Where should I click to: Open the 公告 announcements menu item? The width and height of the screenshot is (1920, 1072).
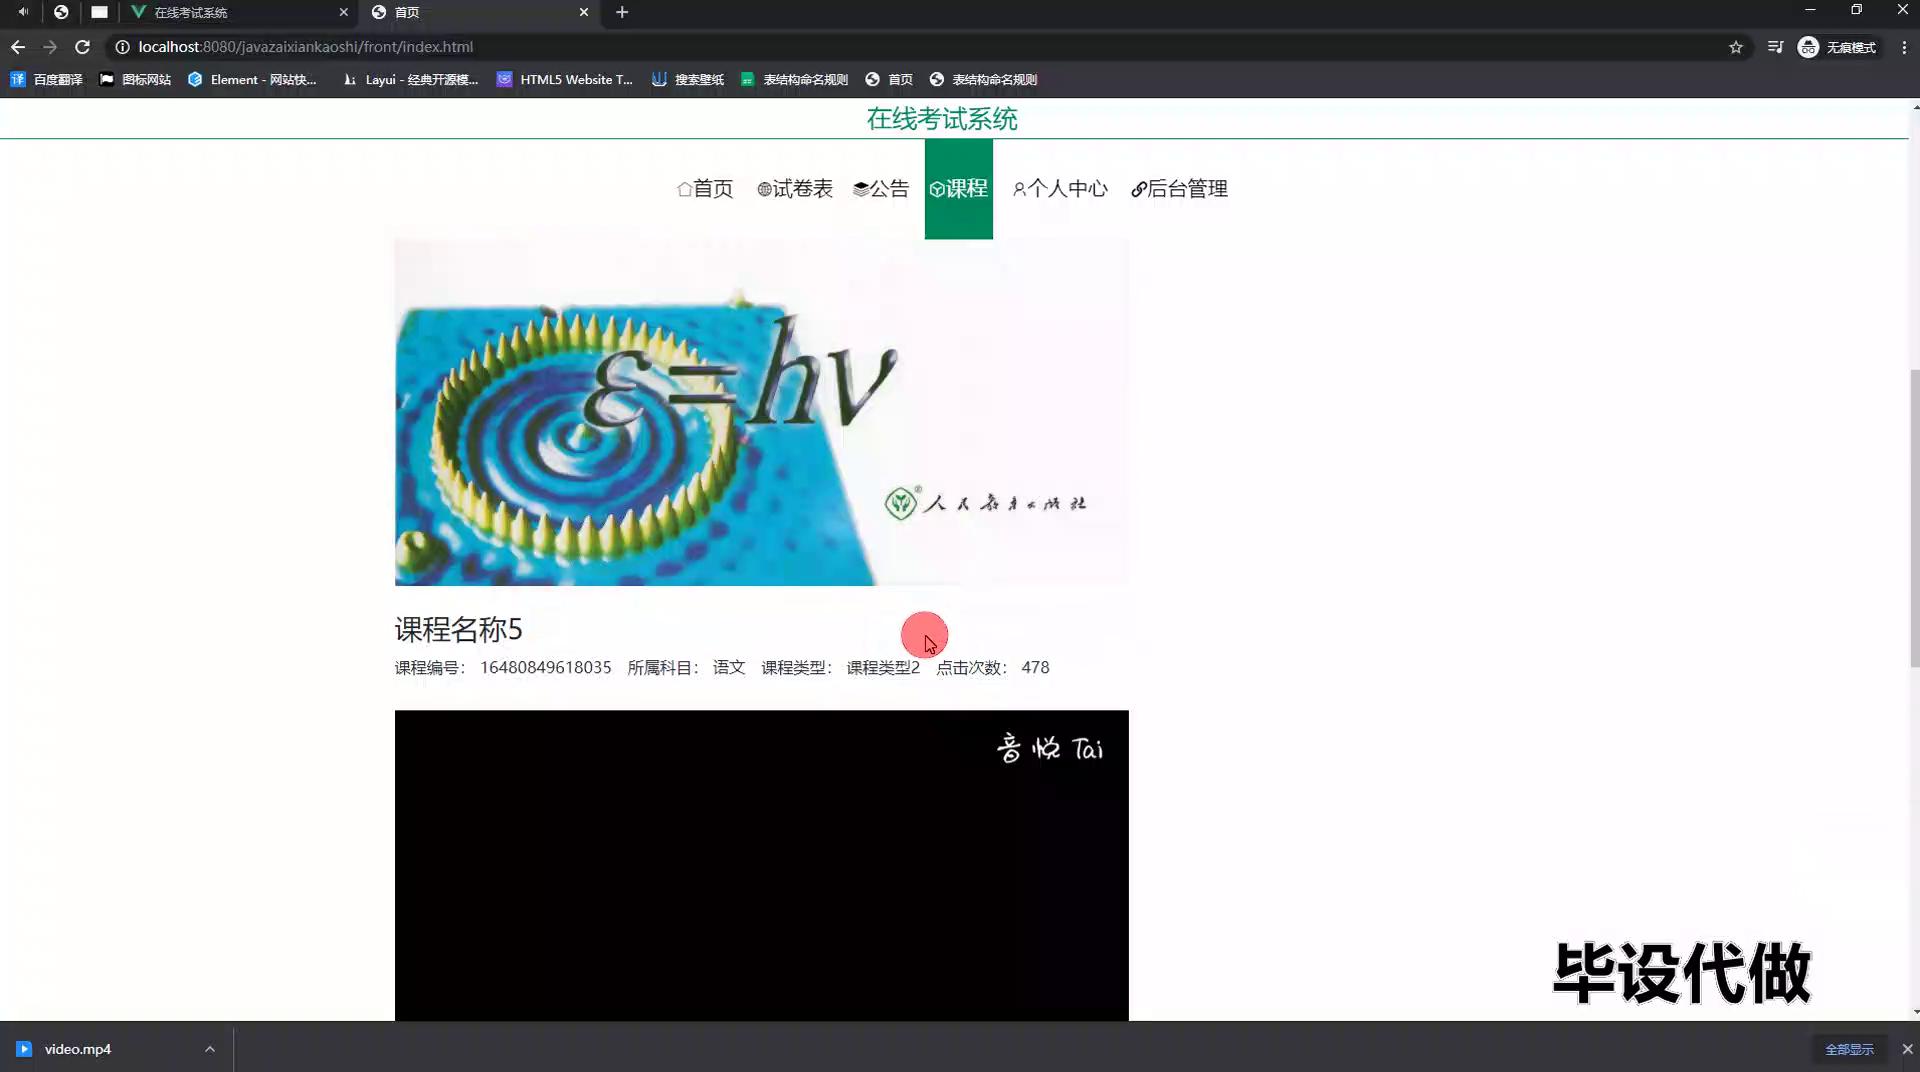[x=881, y=189]
